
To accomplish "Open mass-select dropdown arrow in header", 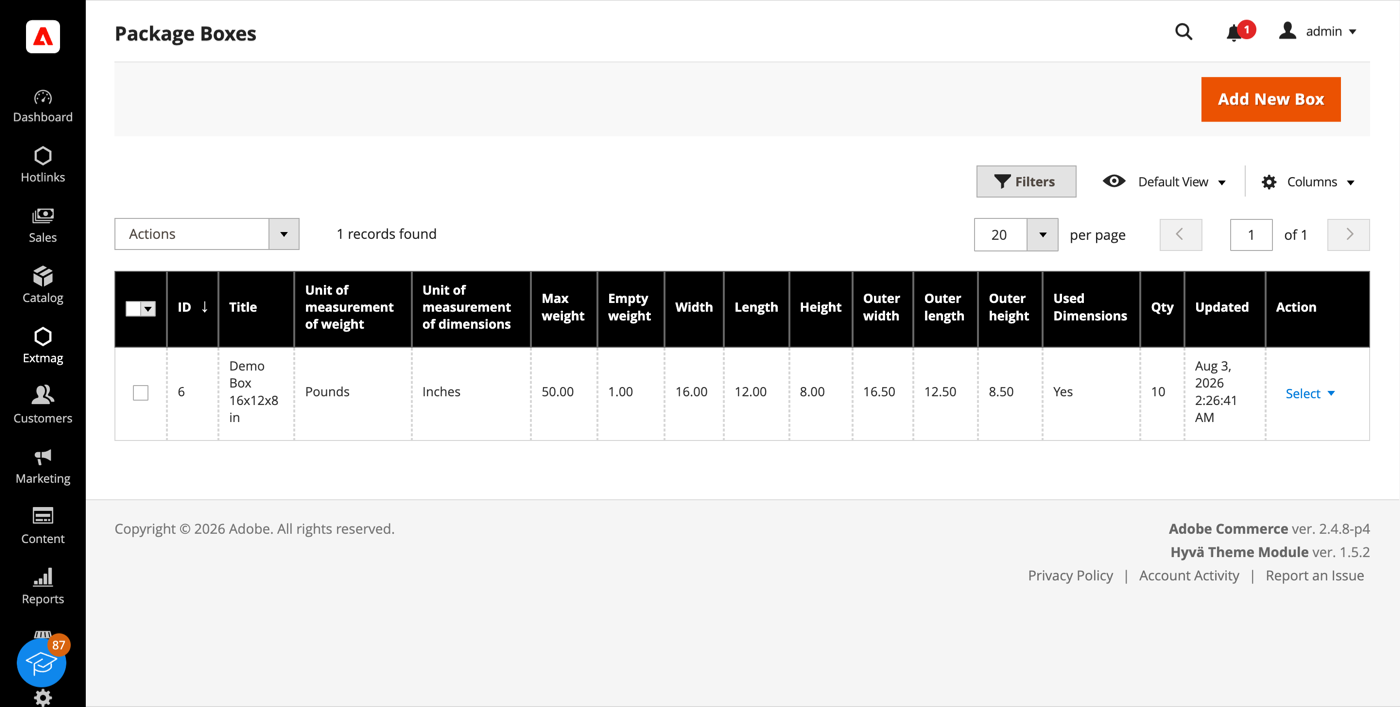I will 148,309.
